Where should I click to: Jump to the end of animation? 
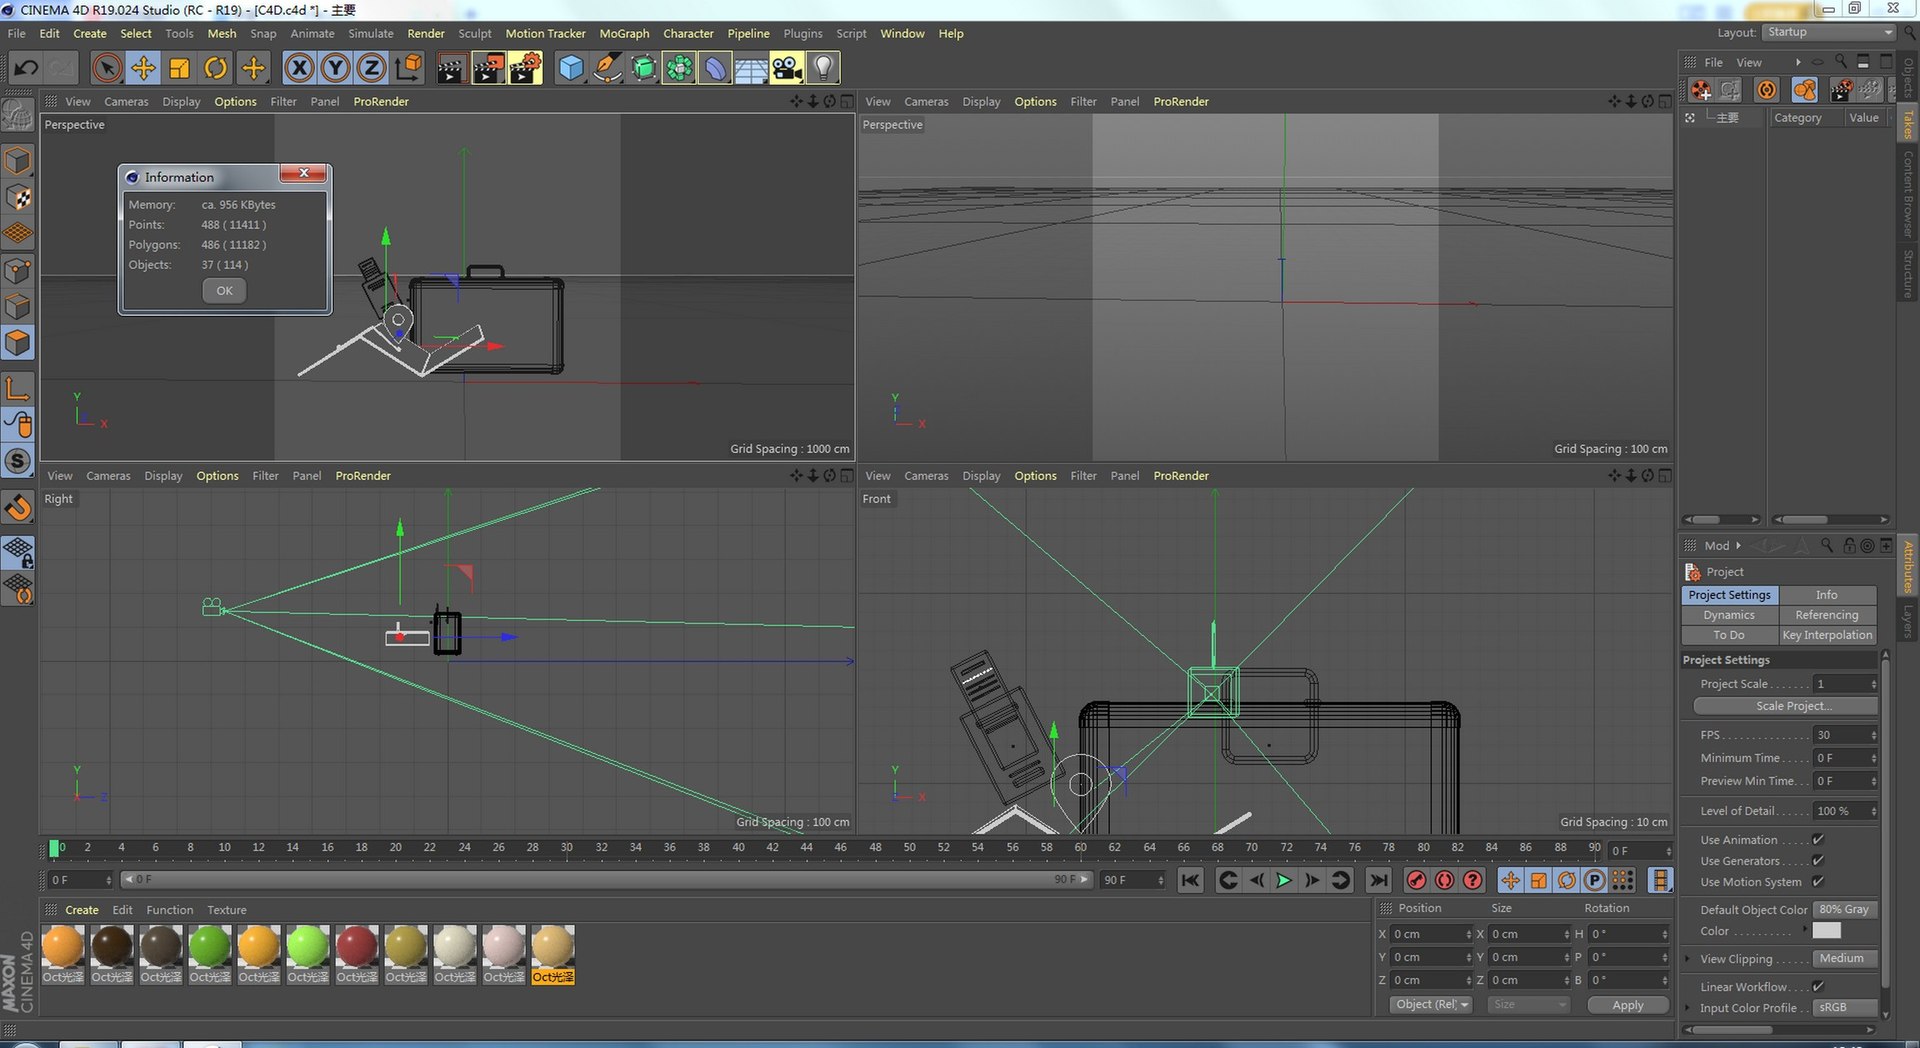coord(1378,880)
